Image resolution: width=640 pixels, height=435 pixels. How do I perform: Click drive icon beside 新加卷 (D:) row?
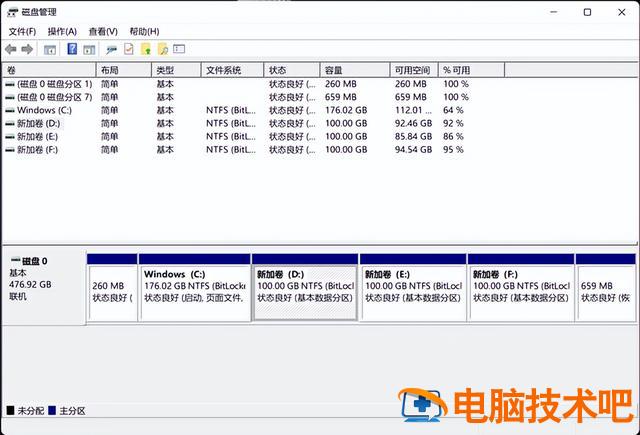pyautogui.click(x=10, y=124)
